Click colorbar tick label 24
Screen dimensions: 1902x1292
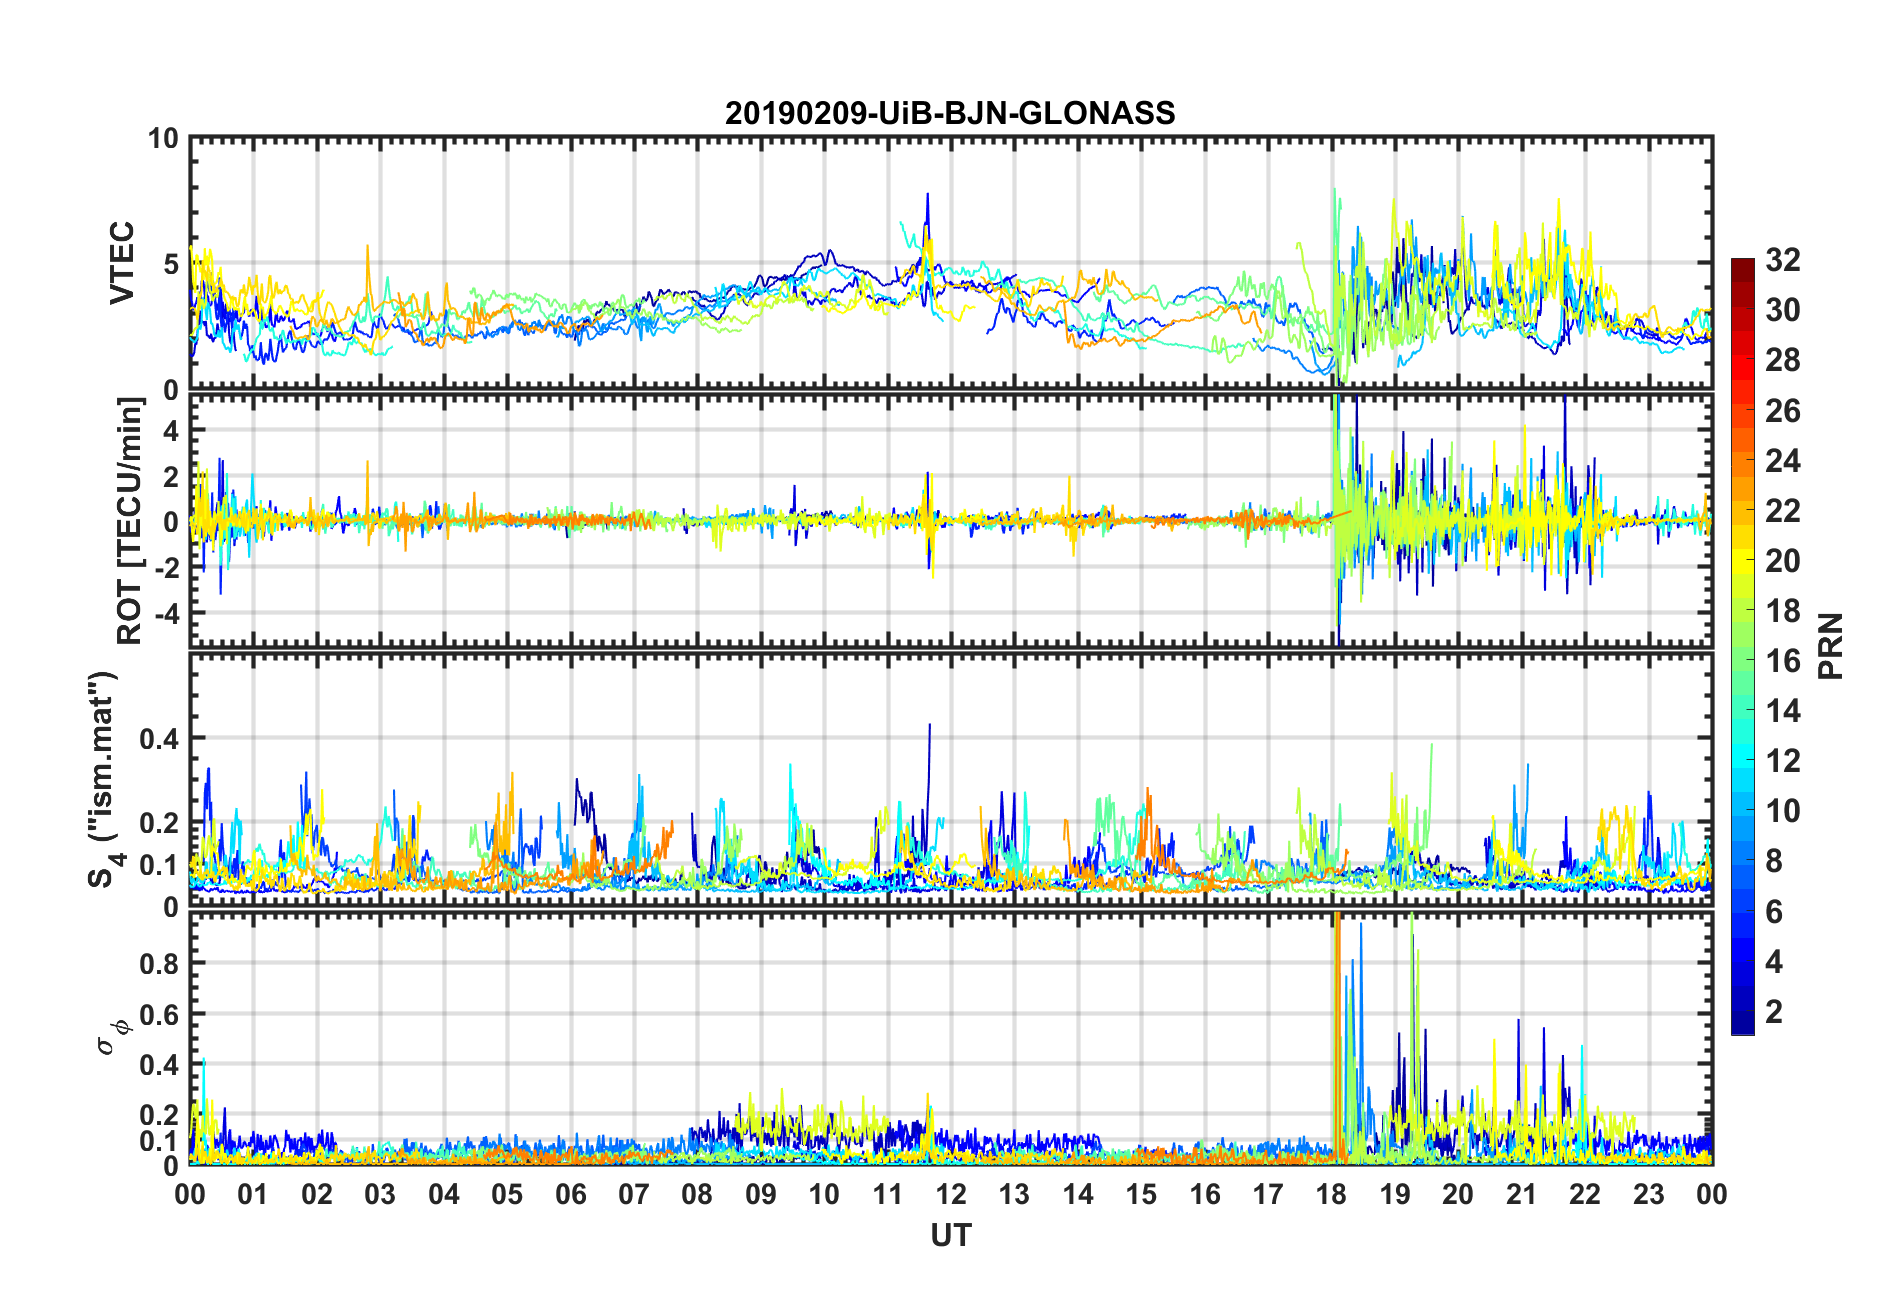pos(1783,461)
